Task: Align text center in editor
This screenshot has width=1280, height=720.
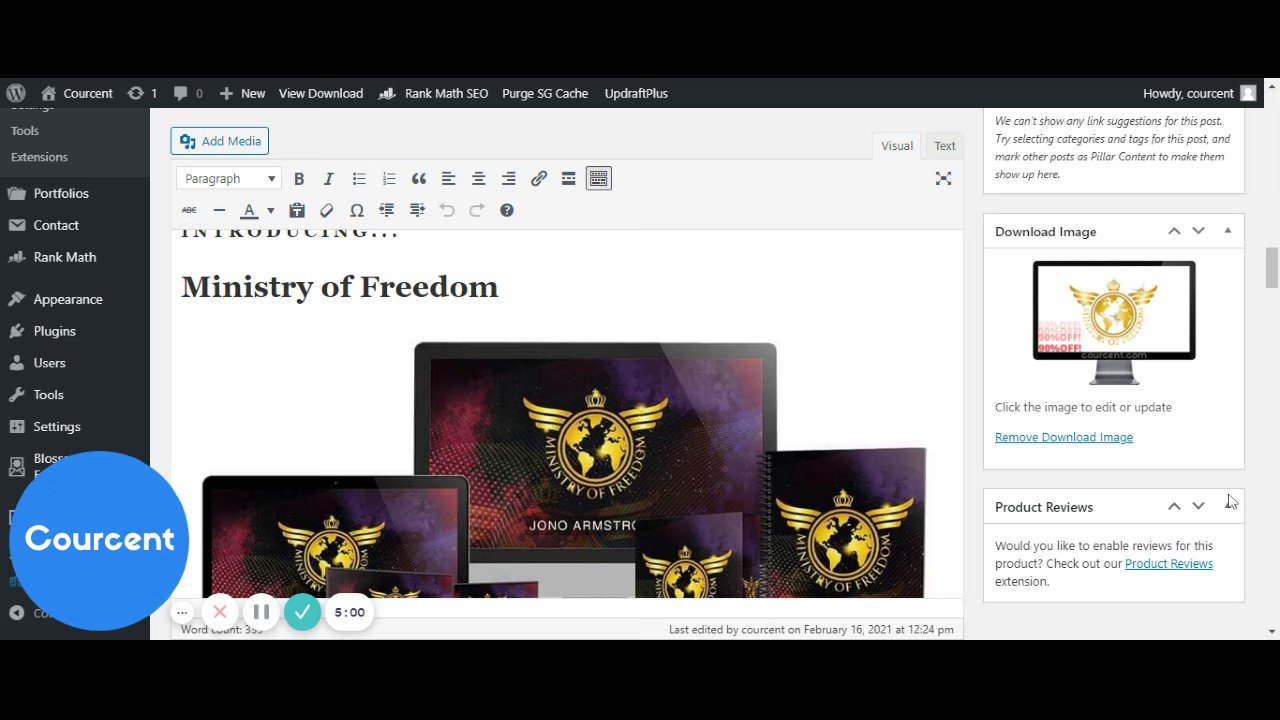Action: [479, 179]
